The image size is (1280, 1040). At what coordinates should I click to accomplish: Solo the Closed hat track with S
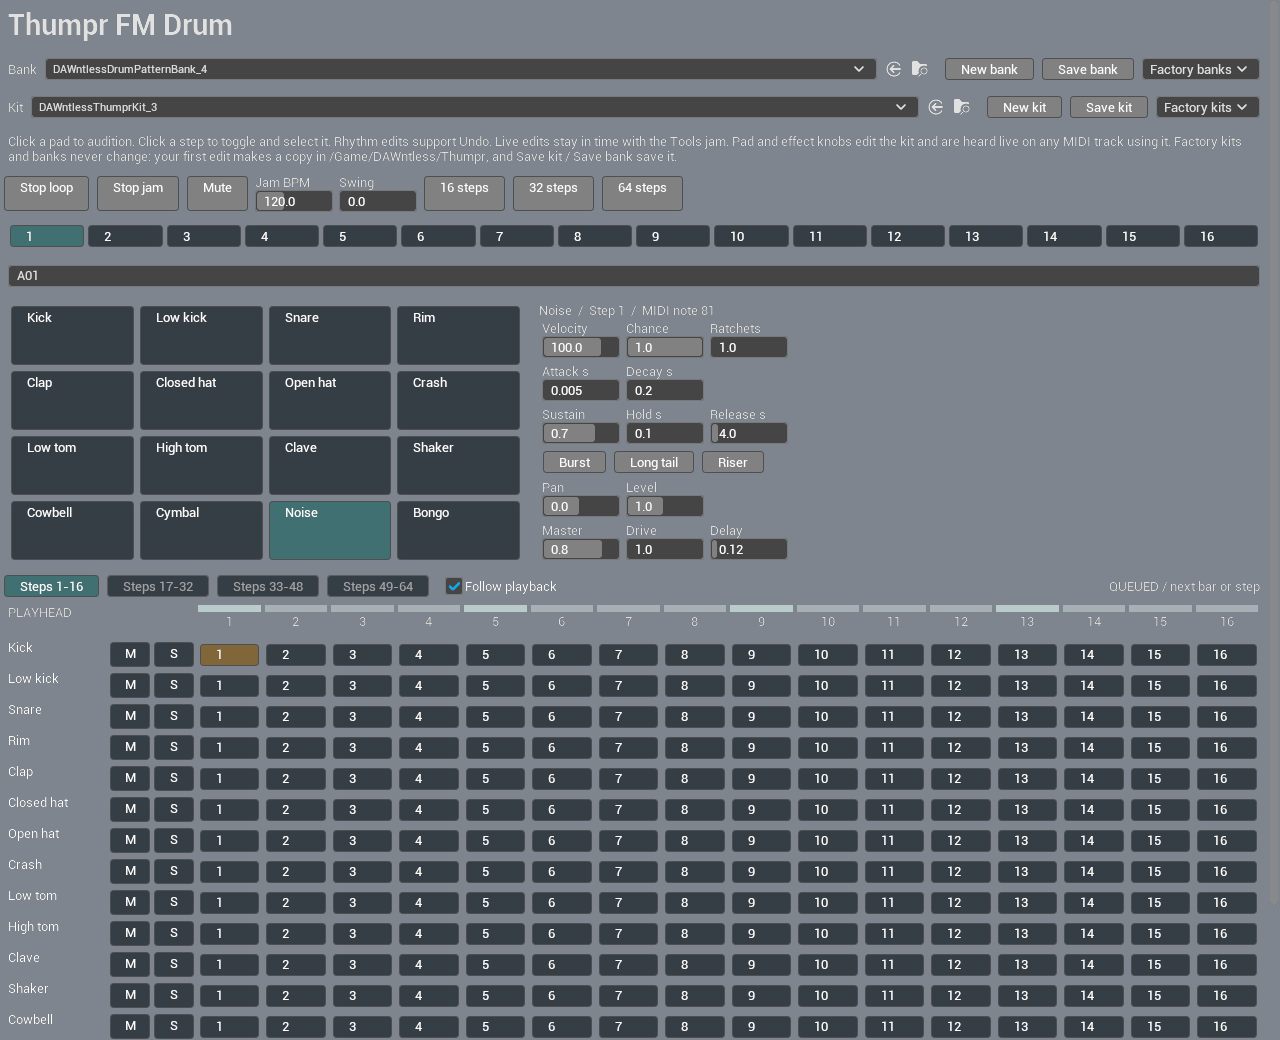pyautogui.click(x=174, y=809)
